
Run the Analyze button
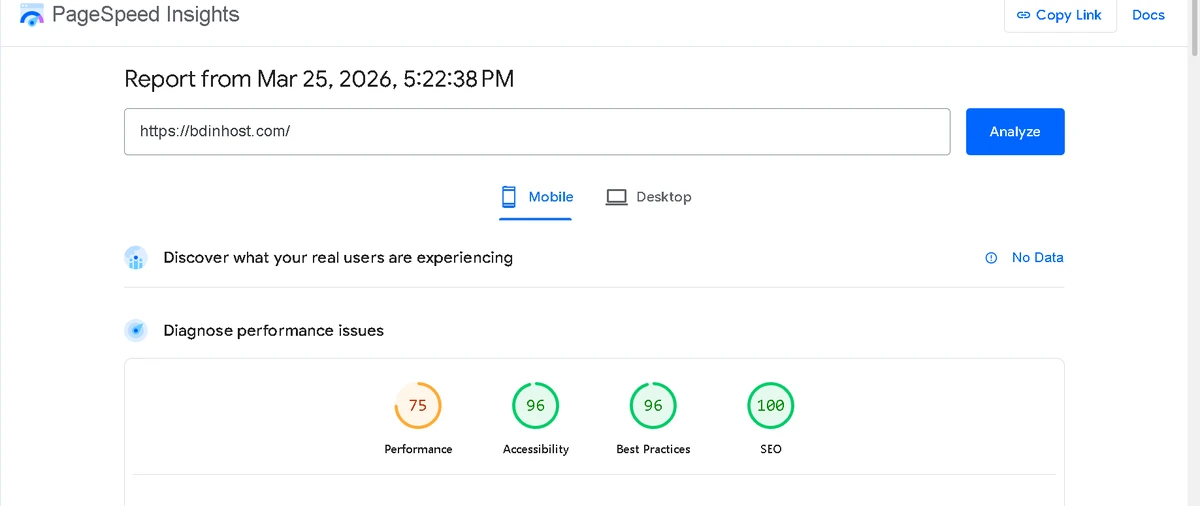(x=1015, y=132)
